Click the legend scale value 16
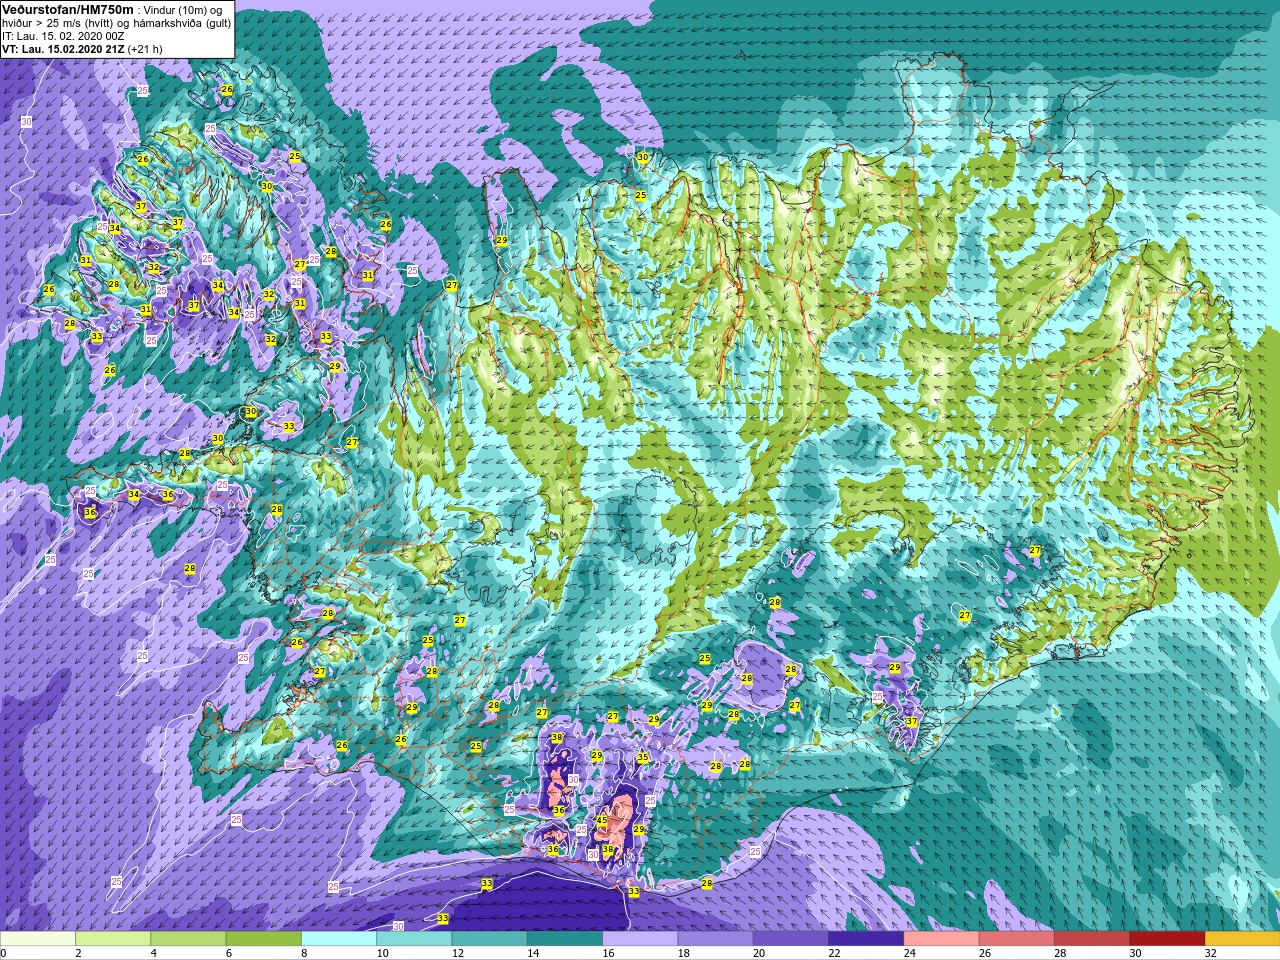The image size is (1280, 960). [609, 953]
